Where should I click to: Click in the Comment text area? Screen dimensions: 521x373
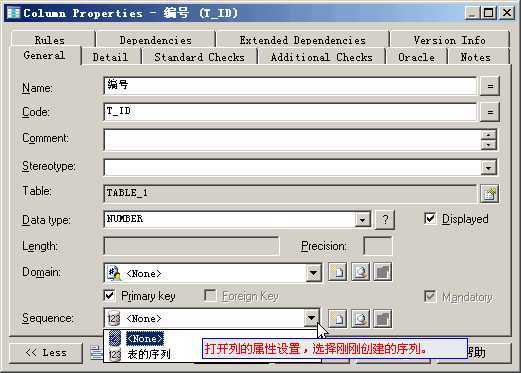(x=293, y=140)
